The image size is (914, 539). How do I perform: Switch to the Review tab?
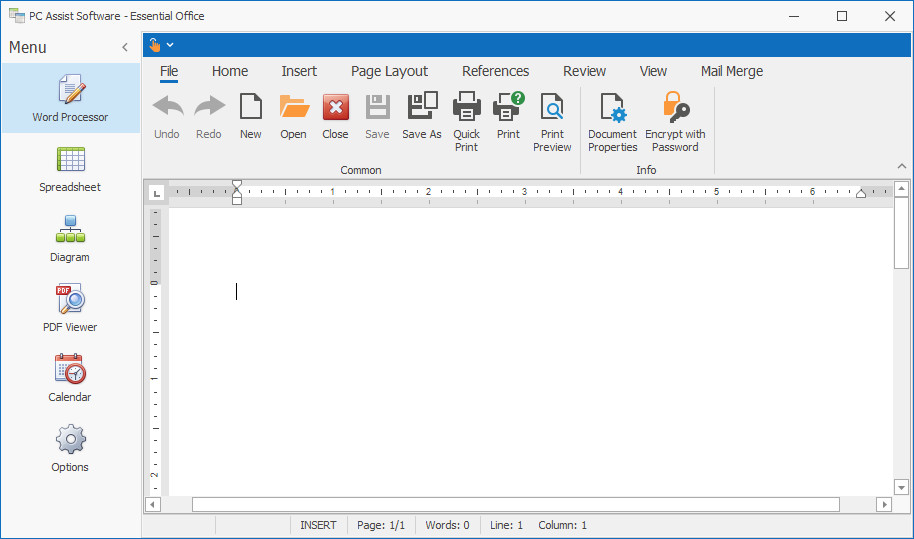tap(584, 71)
